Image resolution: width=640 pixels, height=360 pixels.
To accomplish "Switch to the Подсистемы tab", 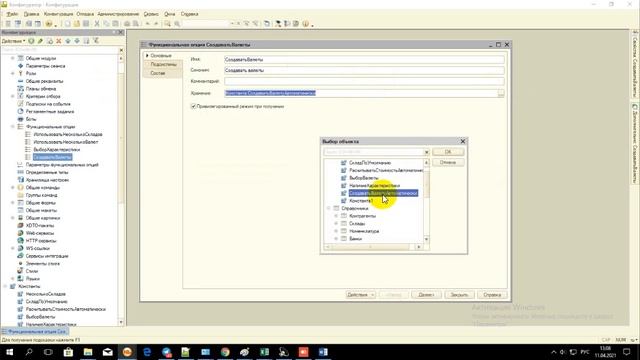I will [163, 64].
